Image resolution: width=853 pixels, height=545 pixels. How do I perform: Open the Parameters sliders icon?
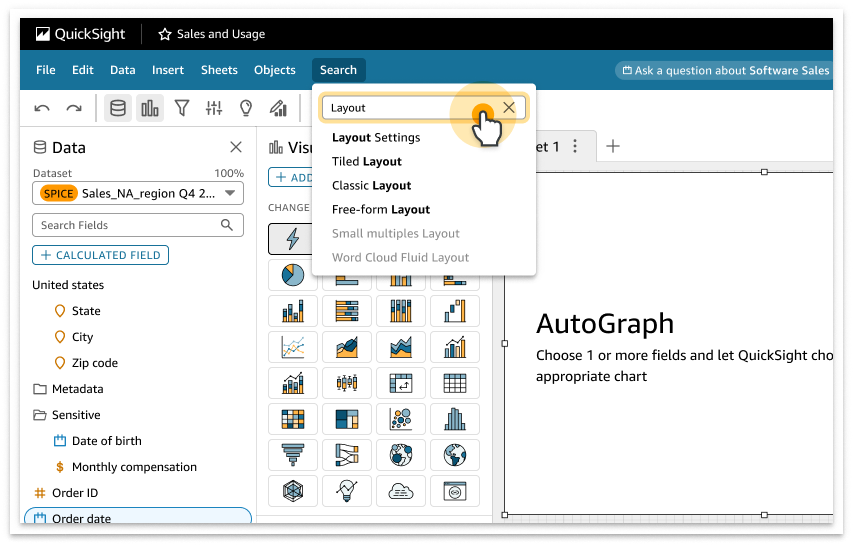tap(214, 108)
